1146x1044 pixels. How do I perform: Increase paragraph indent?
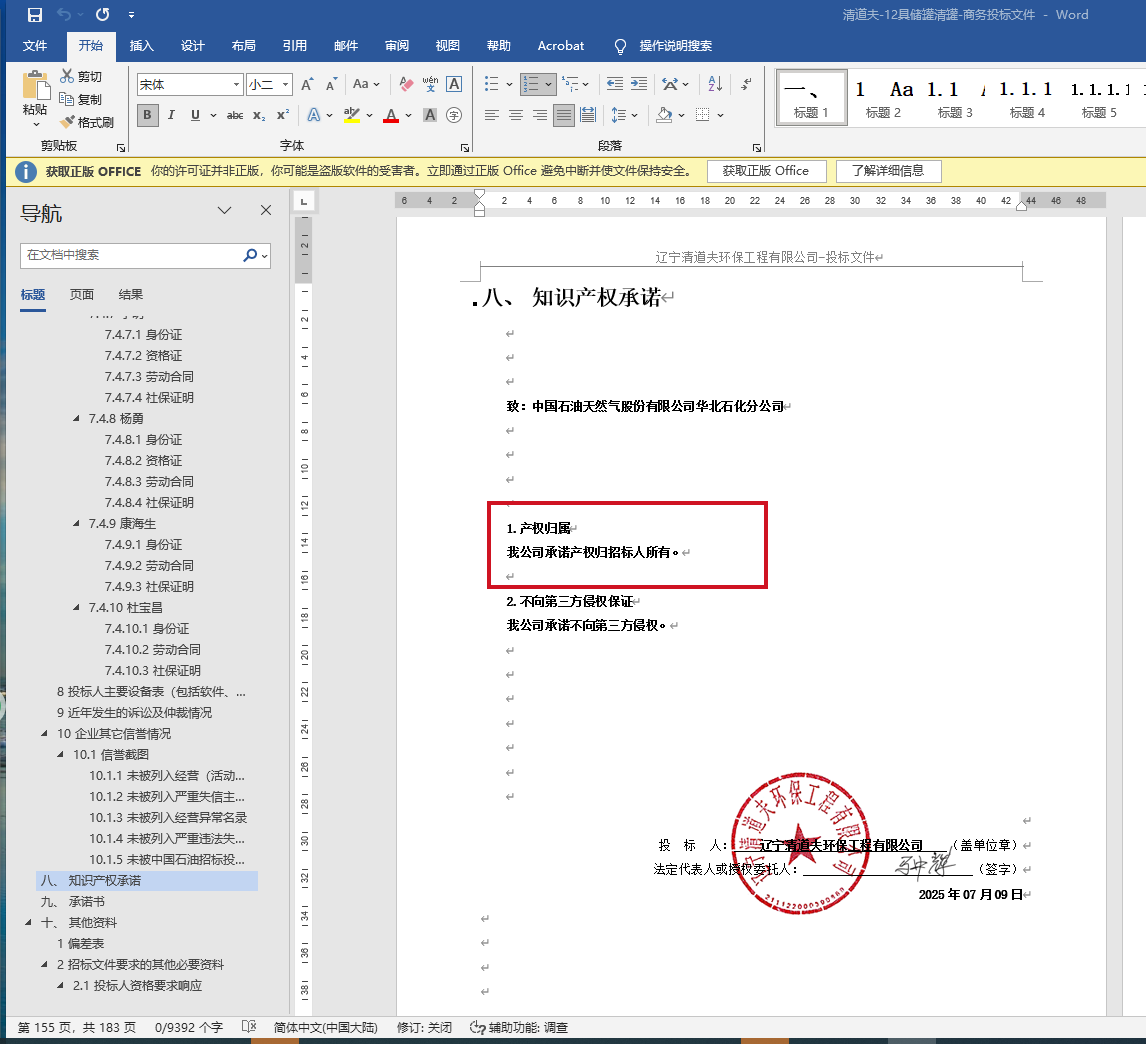point(639,84)
